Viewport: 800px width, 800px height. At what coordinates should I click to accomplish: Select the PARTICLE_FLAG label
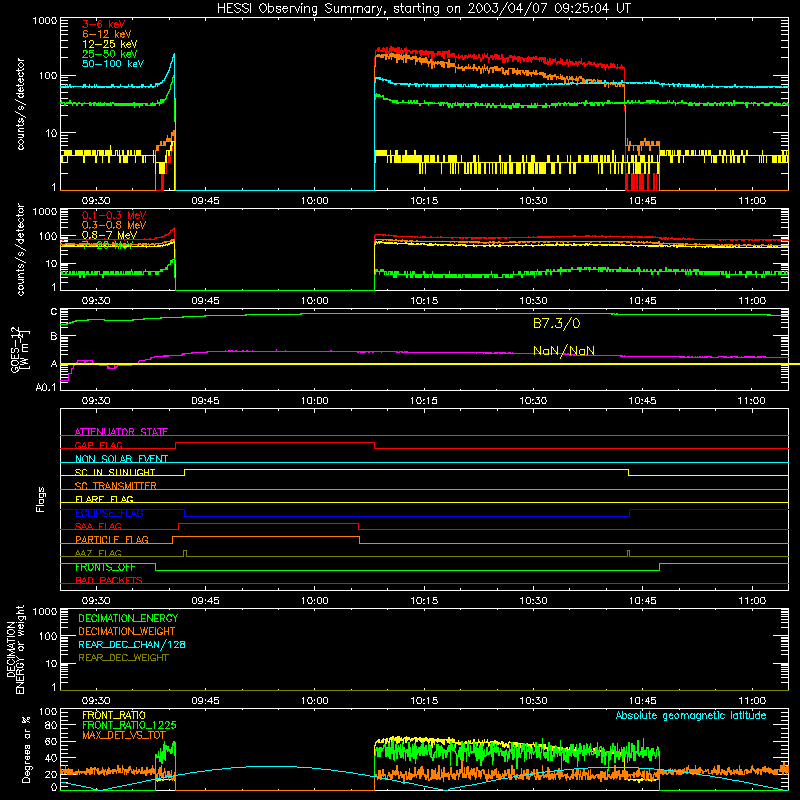click(112, 540)
